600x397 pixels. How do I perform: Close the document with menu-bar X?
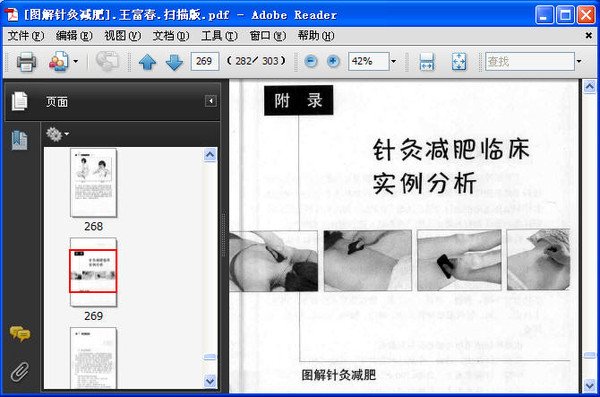(x=589, y=36)
